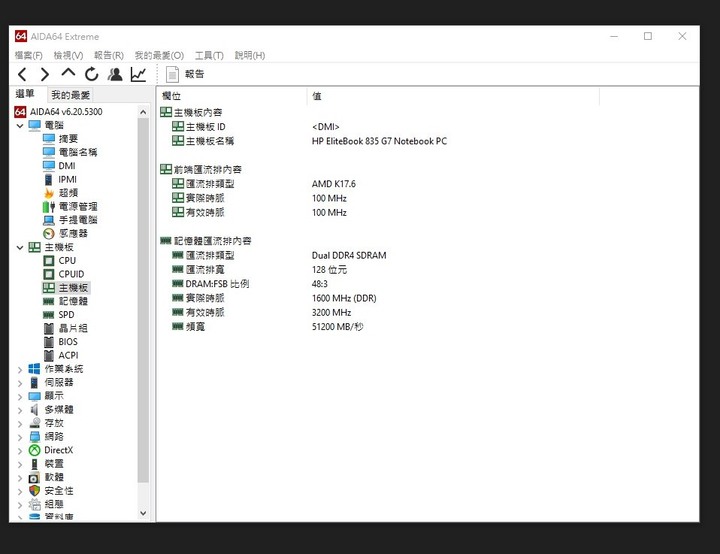The image size is (720, 554).
Task: Open the user silhouette toolbar icon
Action: click(115, 74)
